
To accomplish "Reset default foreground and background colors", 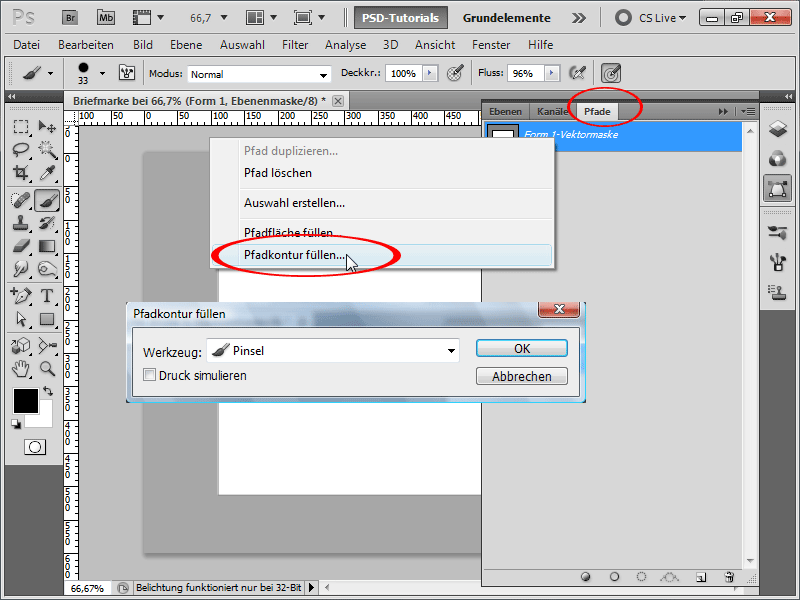I will [16, 423].
